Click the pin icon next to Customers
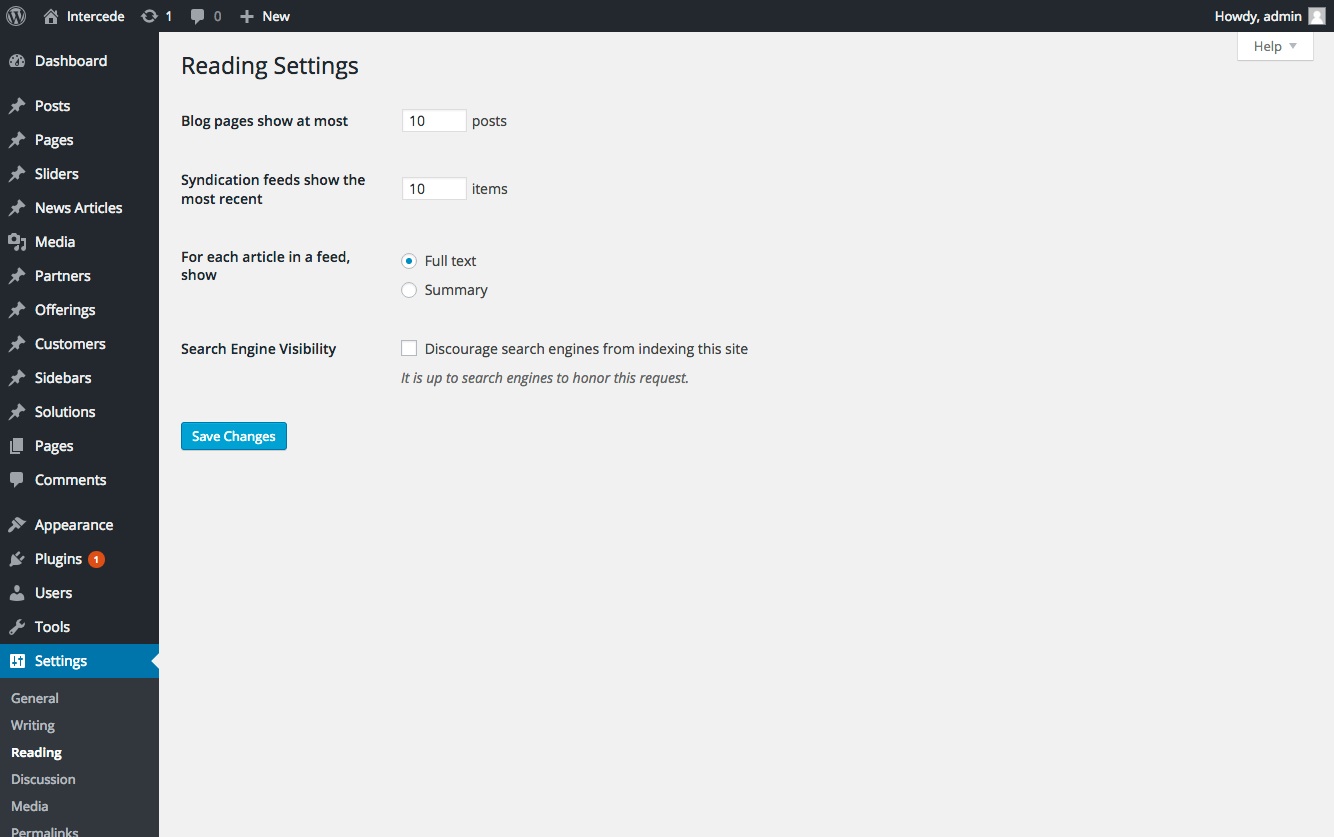The width and height of the screenshot is (1334, 837). pos(17,344)
